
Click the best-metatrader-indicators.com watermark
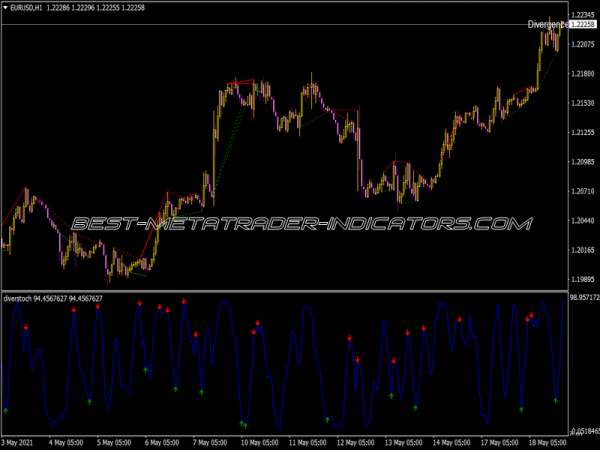click(300, 222)
